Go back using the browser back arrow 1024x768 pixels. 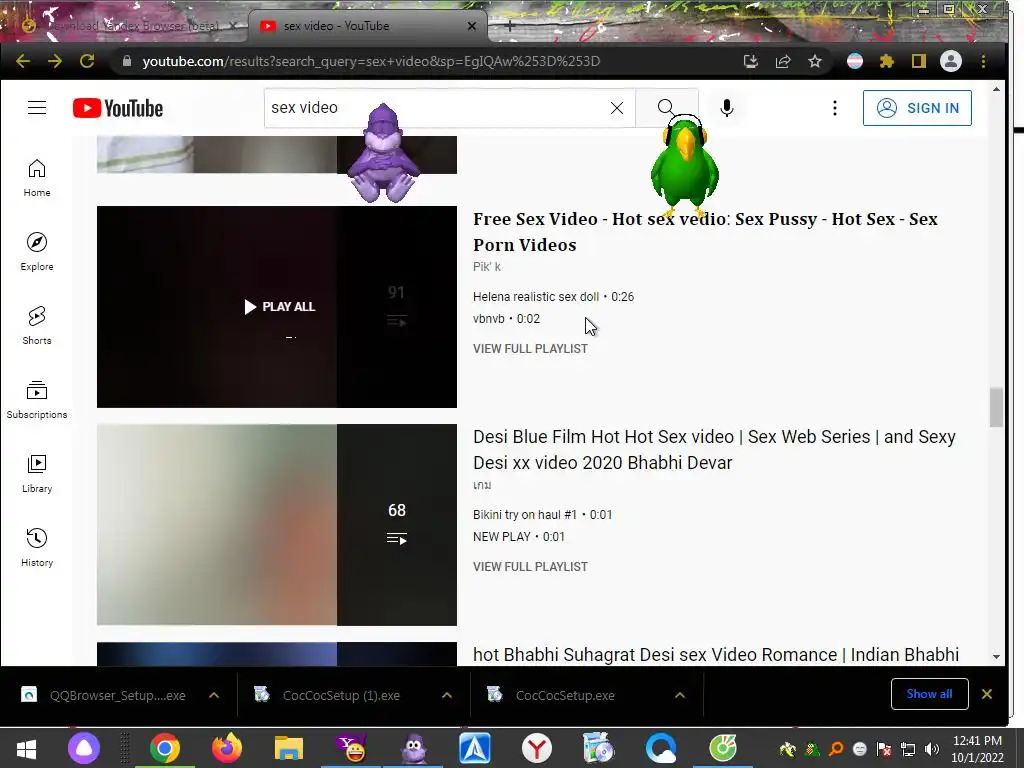(x=23, y=61)
